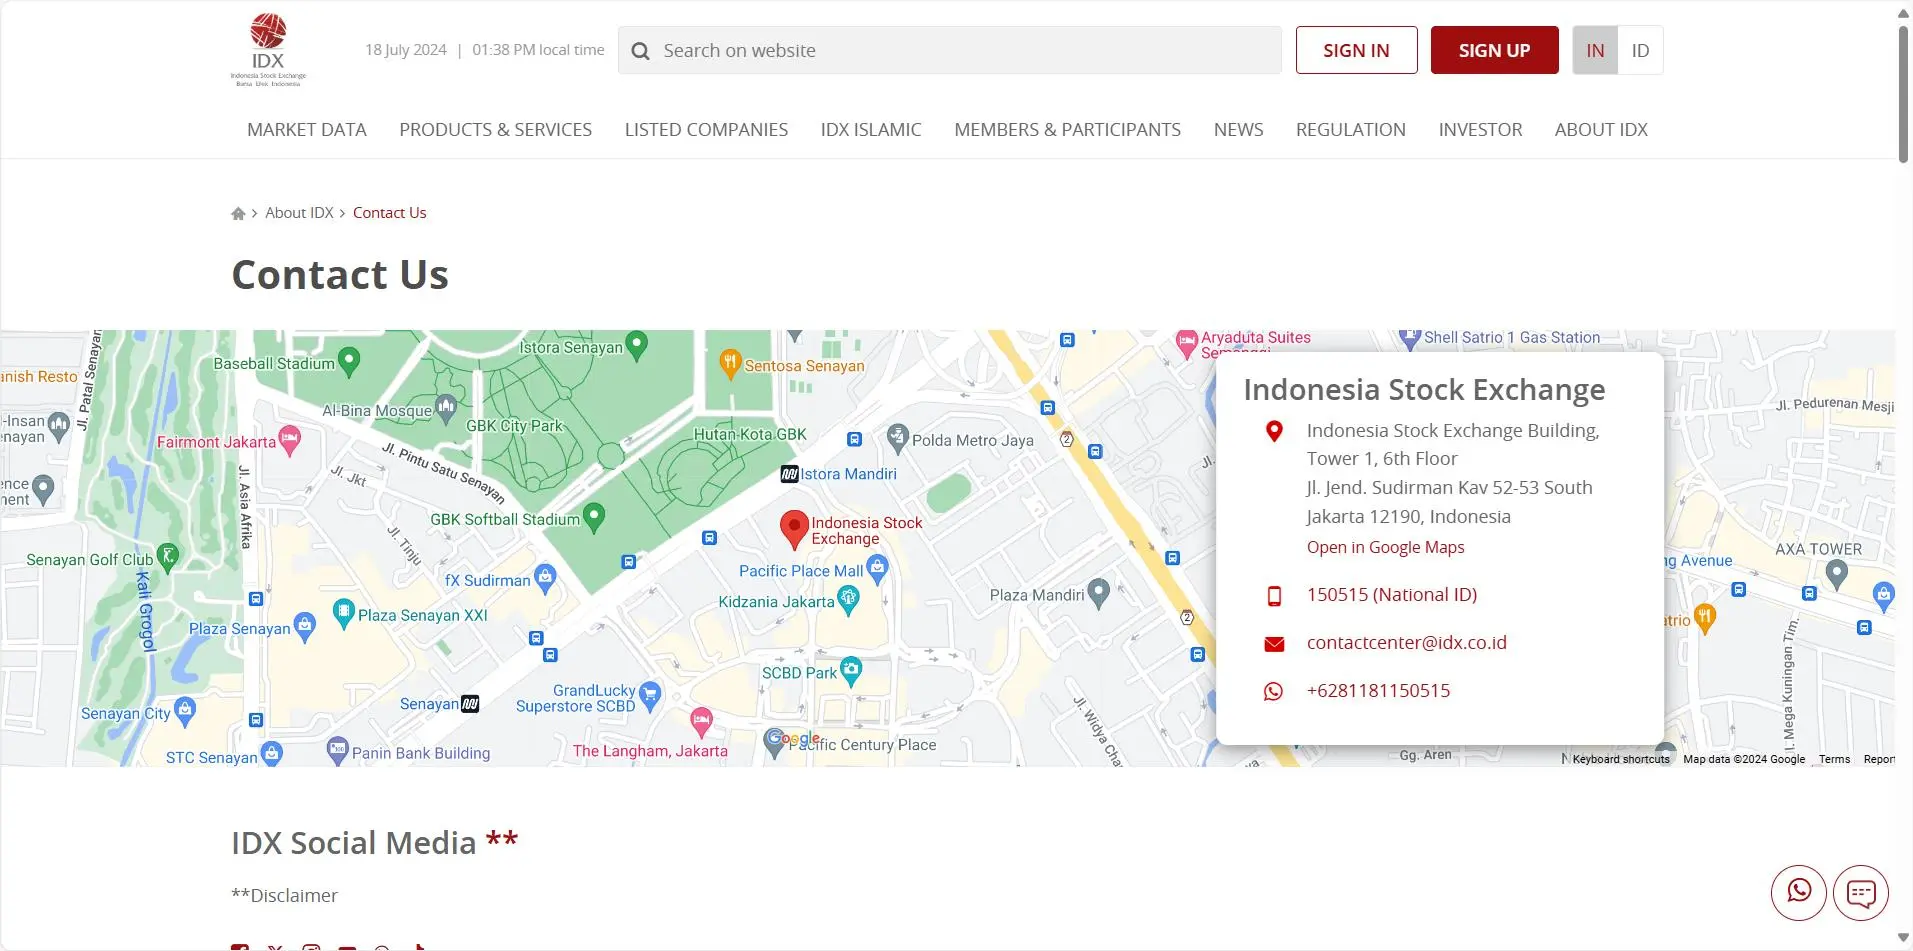Select the Kidzania Jakarta marker
This screenshot has height=951, width=1913.
pos(849,600)
